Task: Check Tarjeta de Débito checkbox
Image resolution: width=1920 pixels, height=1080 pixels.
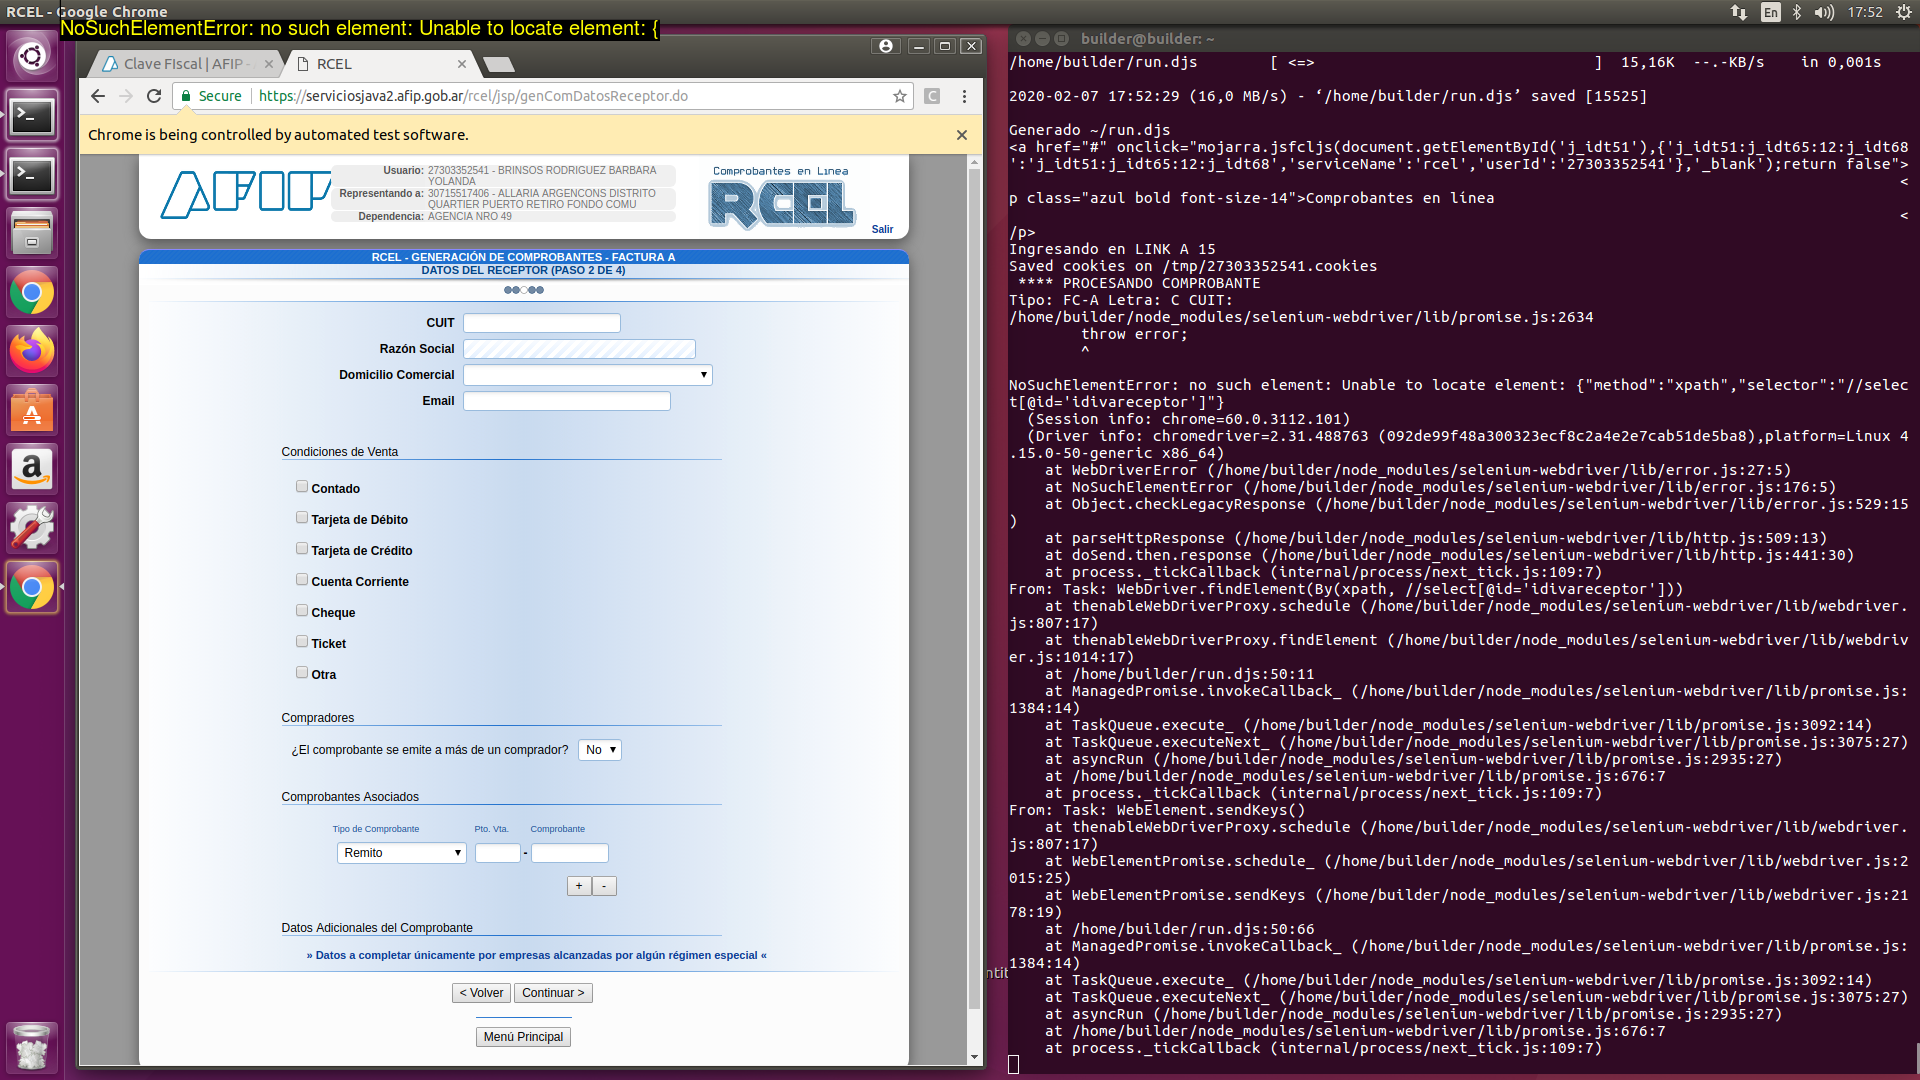Action: 302,518
